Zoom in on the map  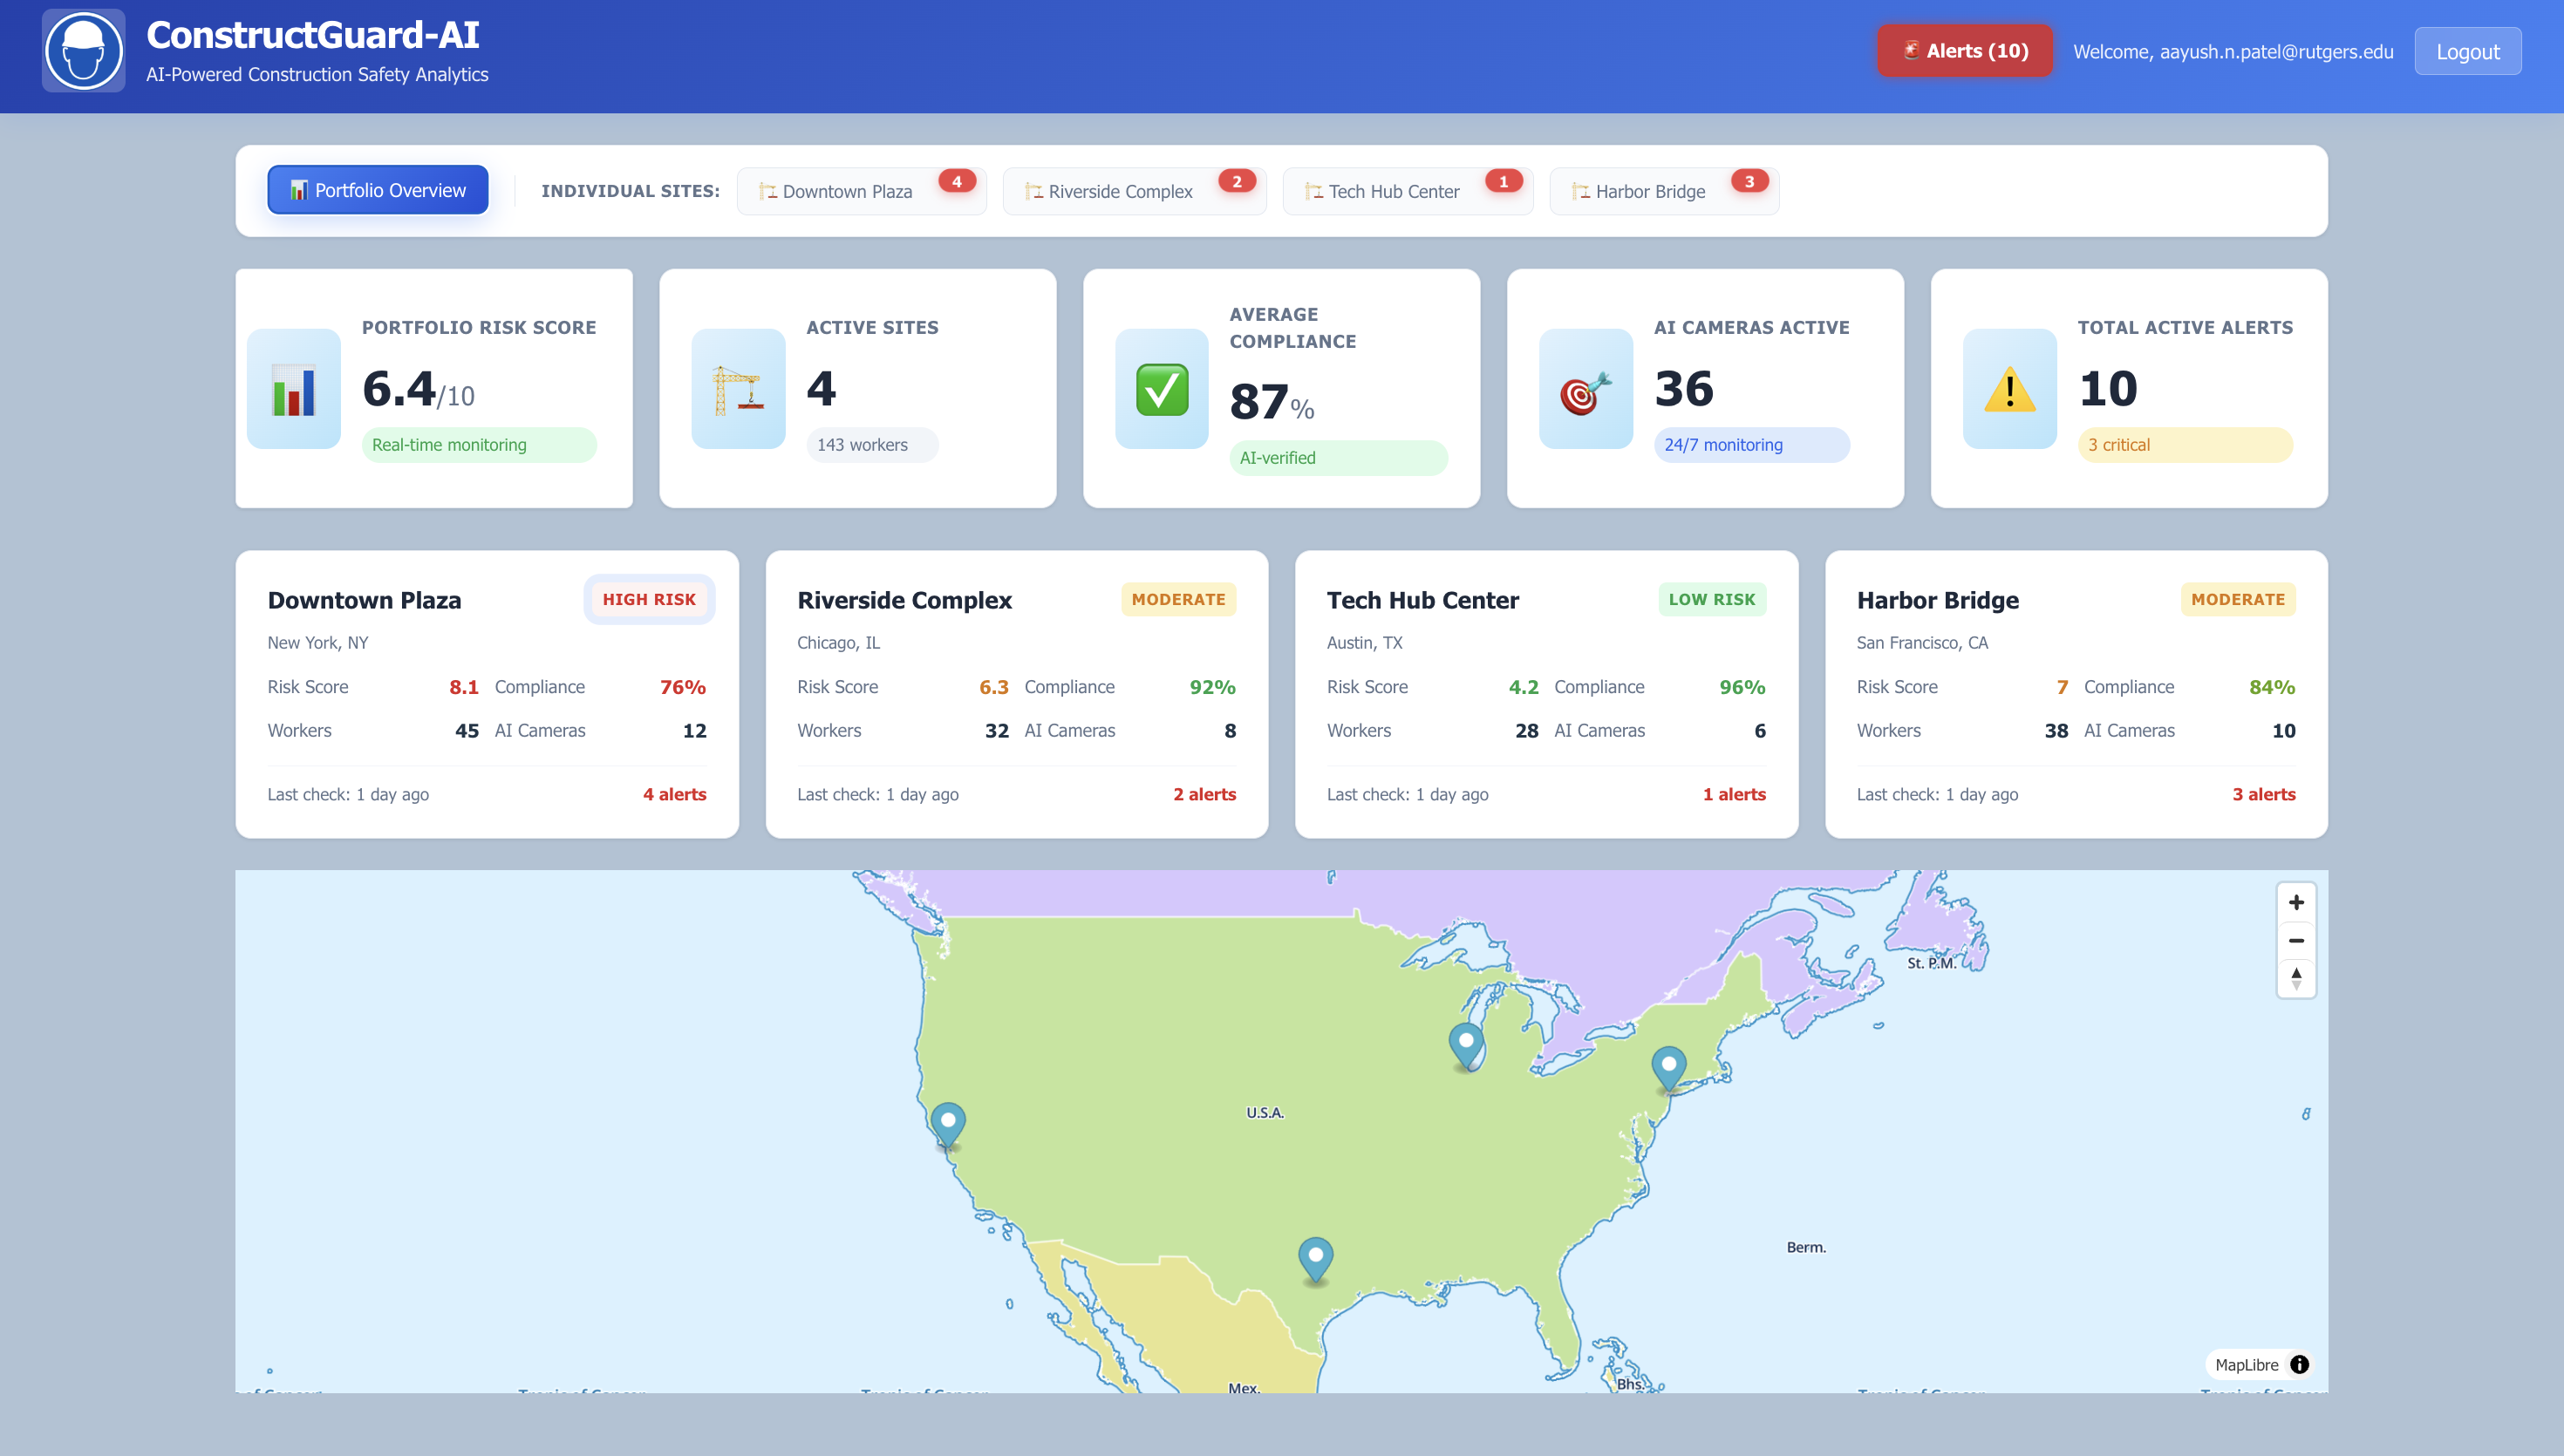pos(2295,902)
